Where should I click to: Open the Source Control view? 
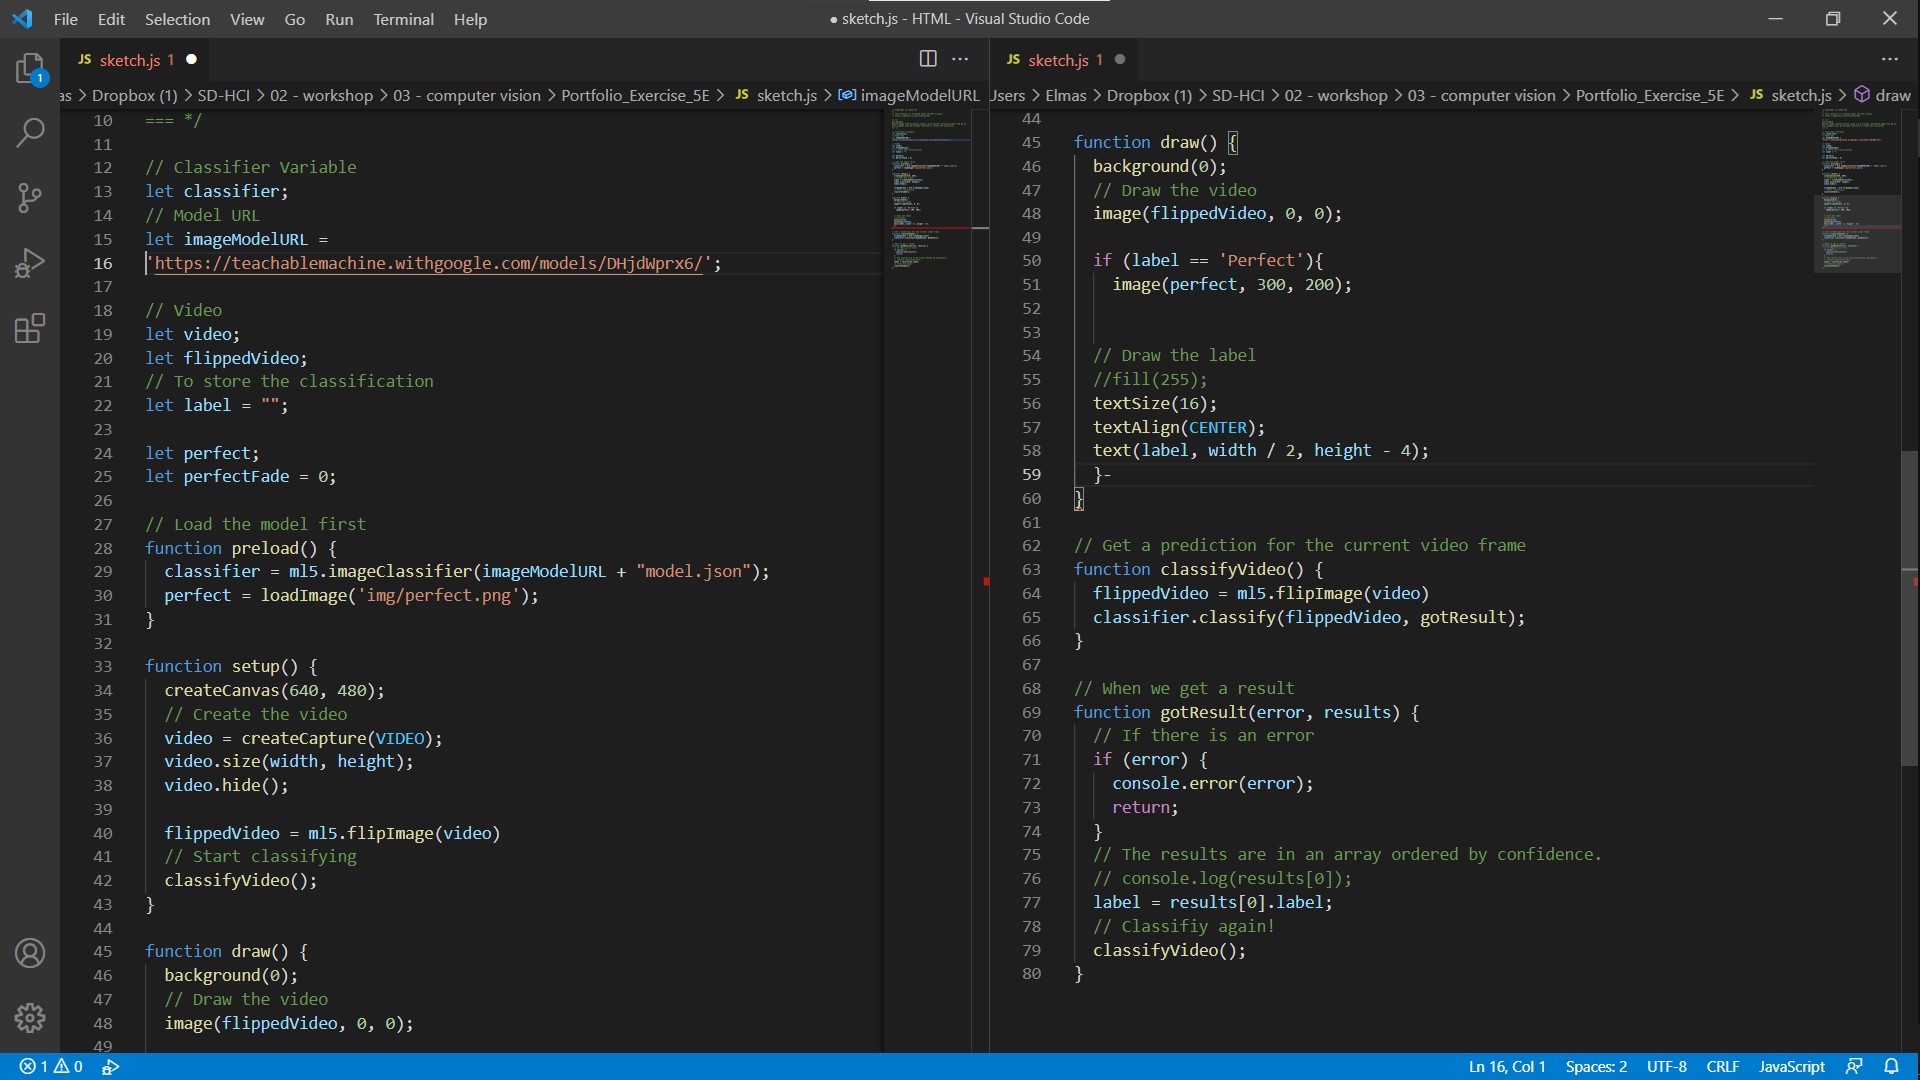tap(30, 198)
